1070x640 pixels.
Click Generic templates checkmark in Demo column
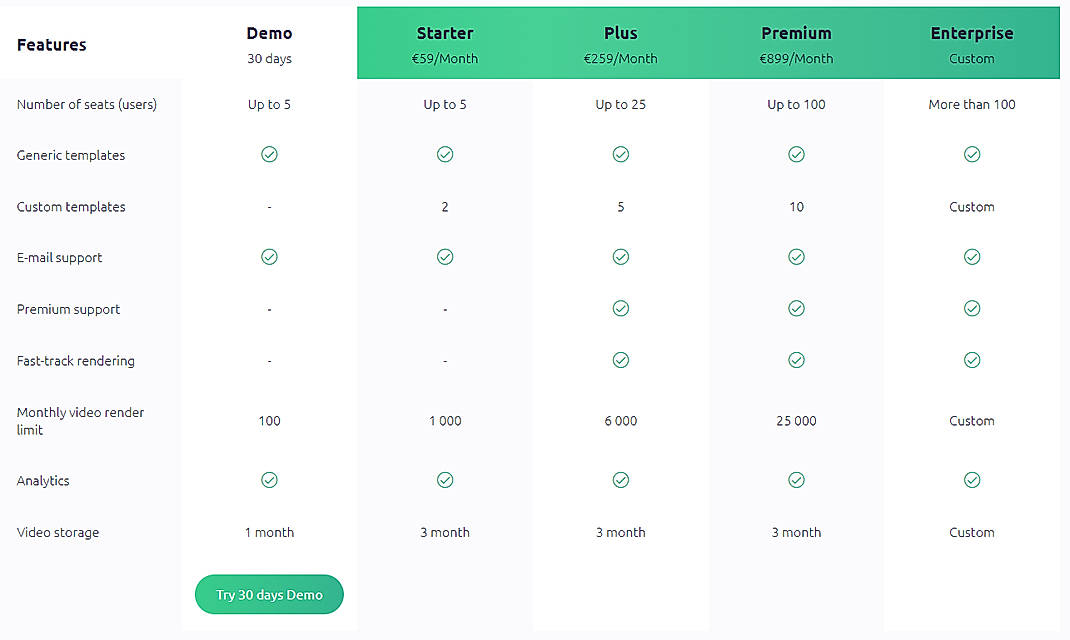[x=269, y=154]
